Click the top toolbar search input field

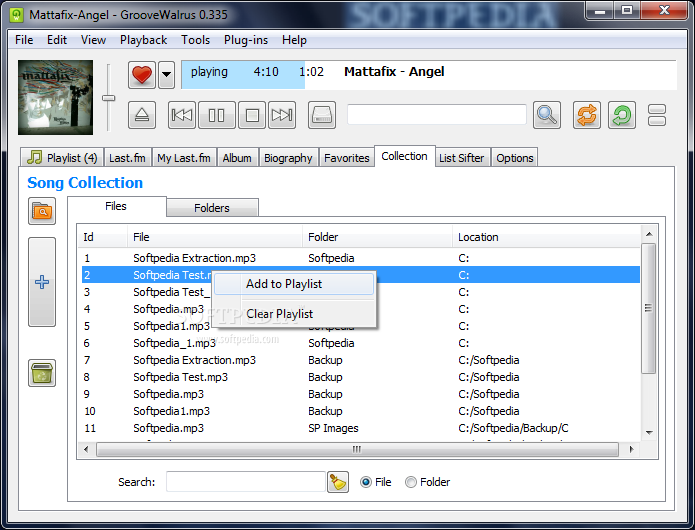(437, 115)
